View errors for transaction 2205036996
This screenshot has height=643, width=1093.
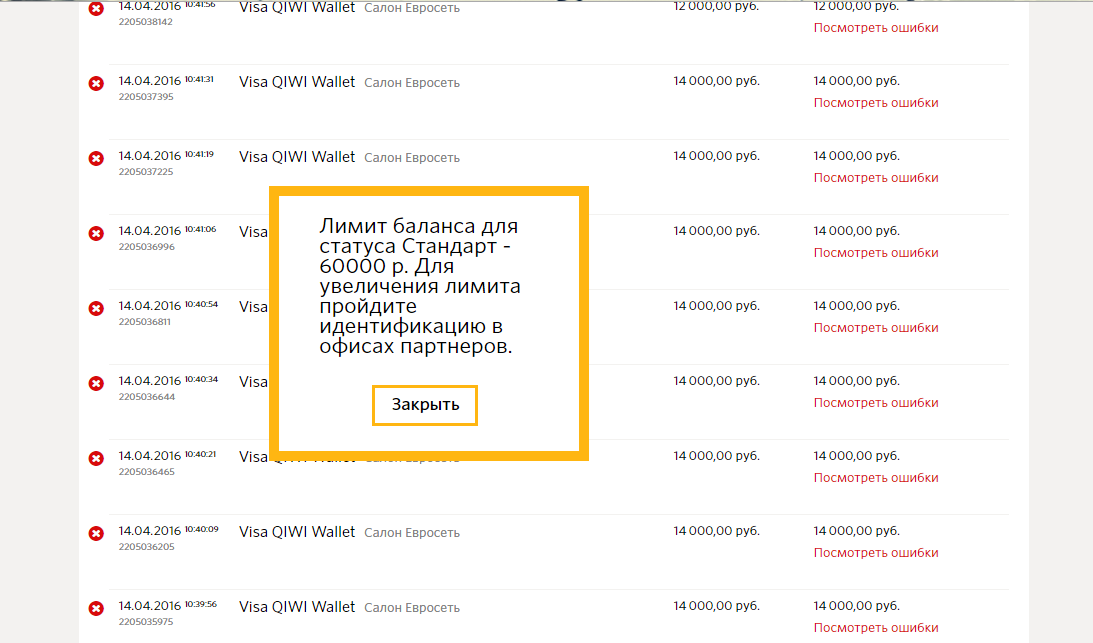876,252
